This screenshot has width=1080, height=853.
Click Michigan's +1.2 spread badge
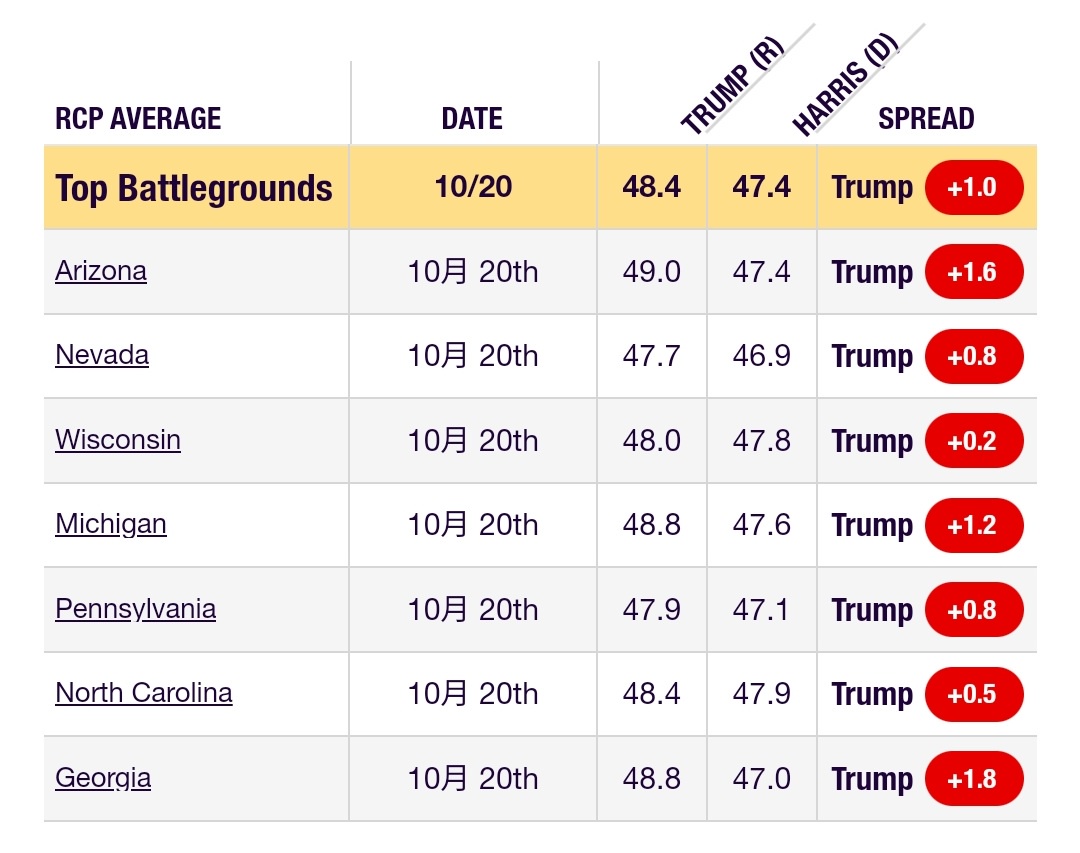pos(974,525)
